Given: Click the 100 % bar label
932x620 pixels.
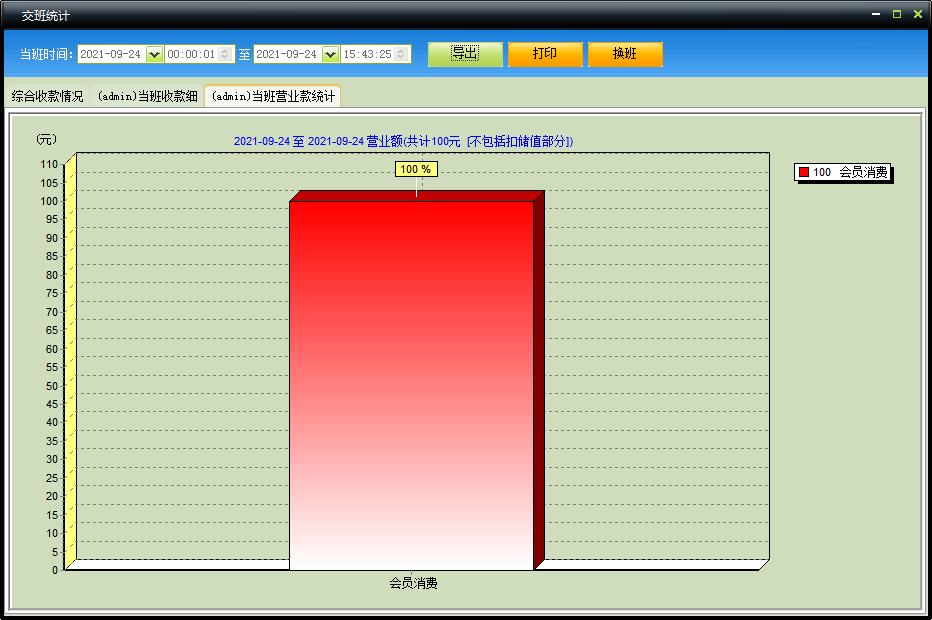Looking at the screenshot, I should (416, 169).
